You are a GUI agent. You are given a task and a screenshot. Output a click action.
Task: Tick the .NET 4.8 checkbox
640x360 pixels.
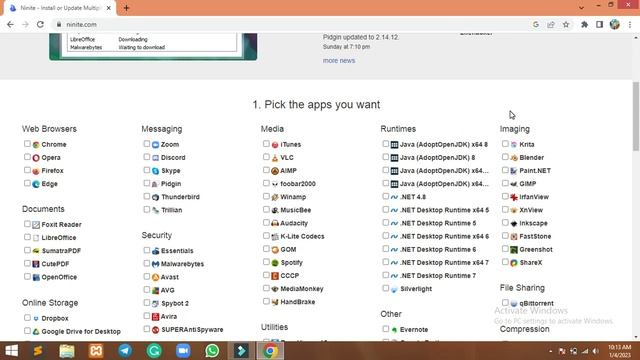(x=385, y=196)
